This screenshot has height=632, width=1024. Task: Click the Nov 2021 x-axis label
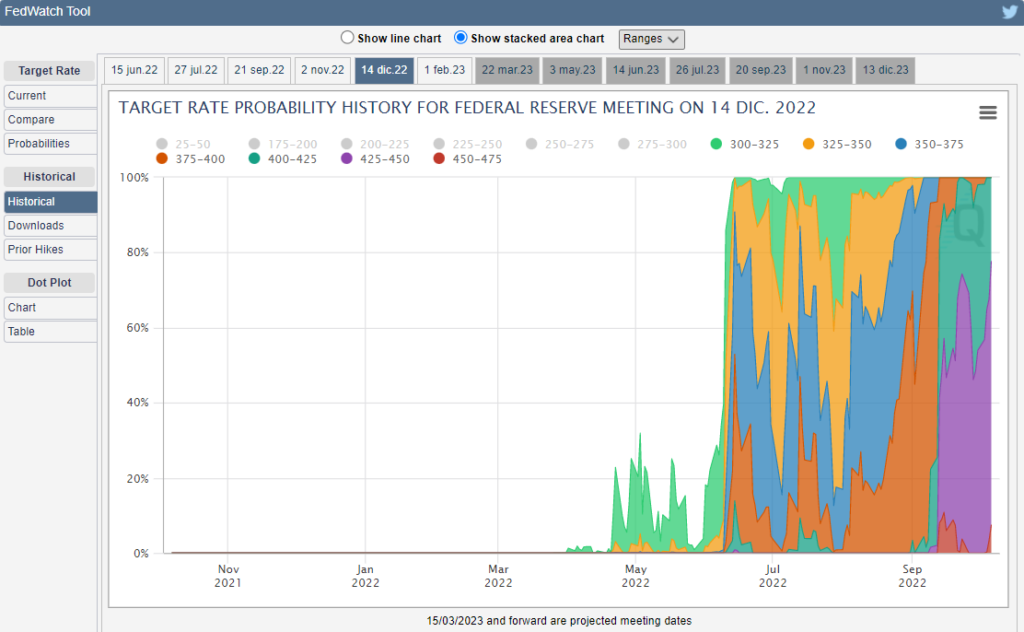coord(228,576)
